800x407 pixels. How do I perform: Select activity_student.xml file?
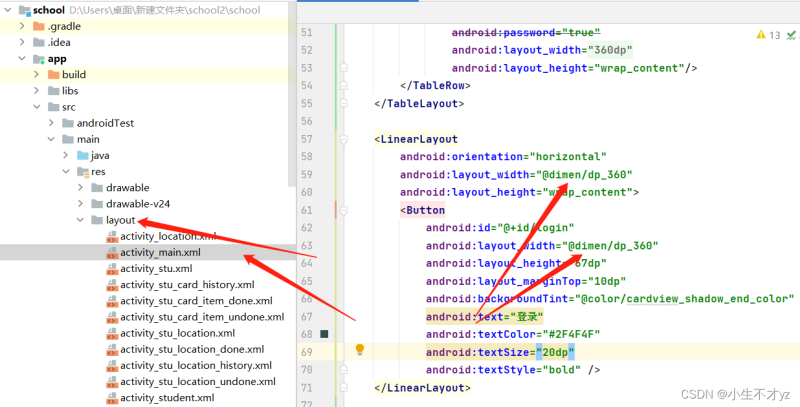click(x=167, y=398)
